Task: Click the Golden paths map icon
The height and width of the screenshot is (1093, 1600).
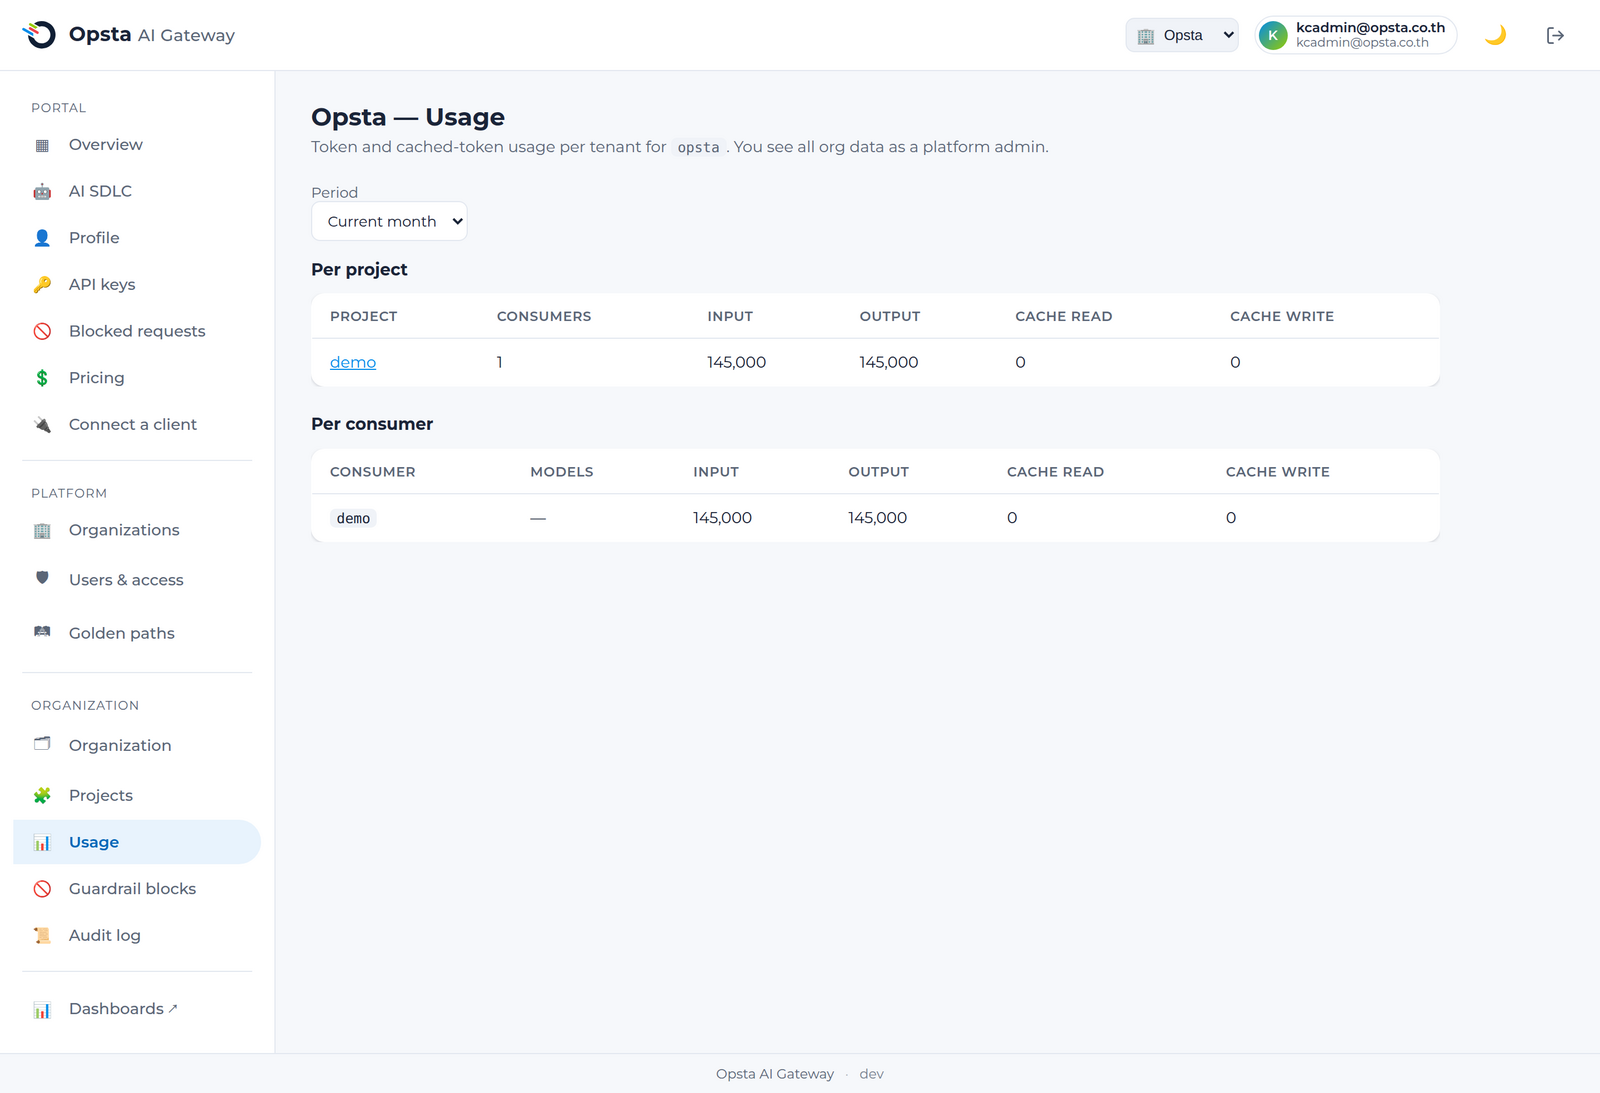Action: pos(42,632)
